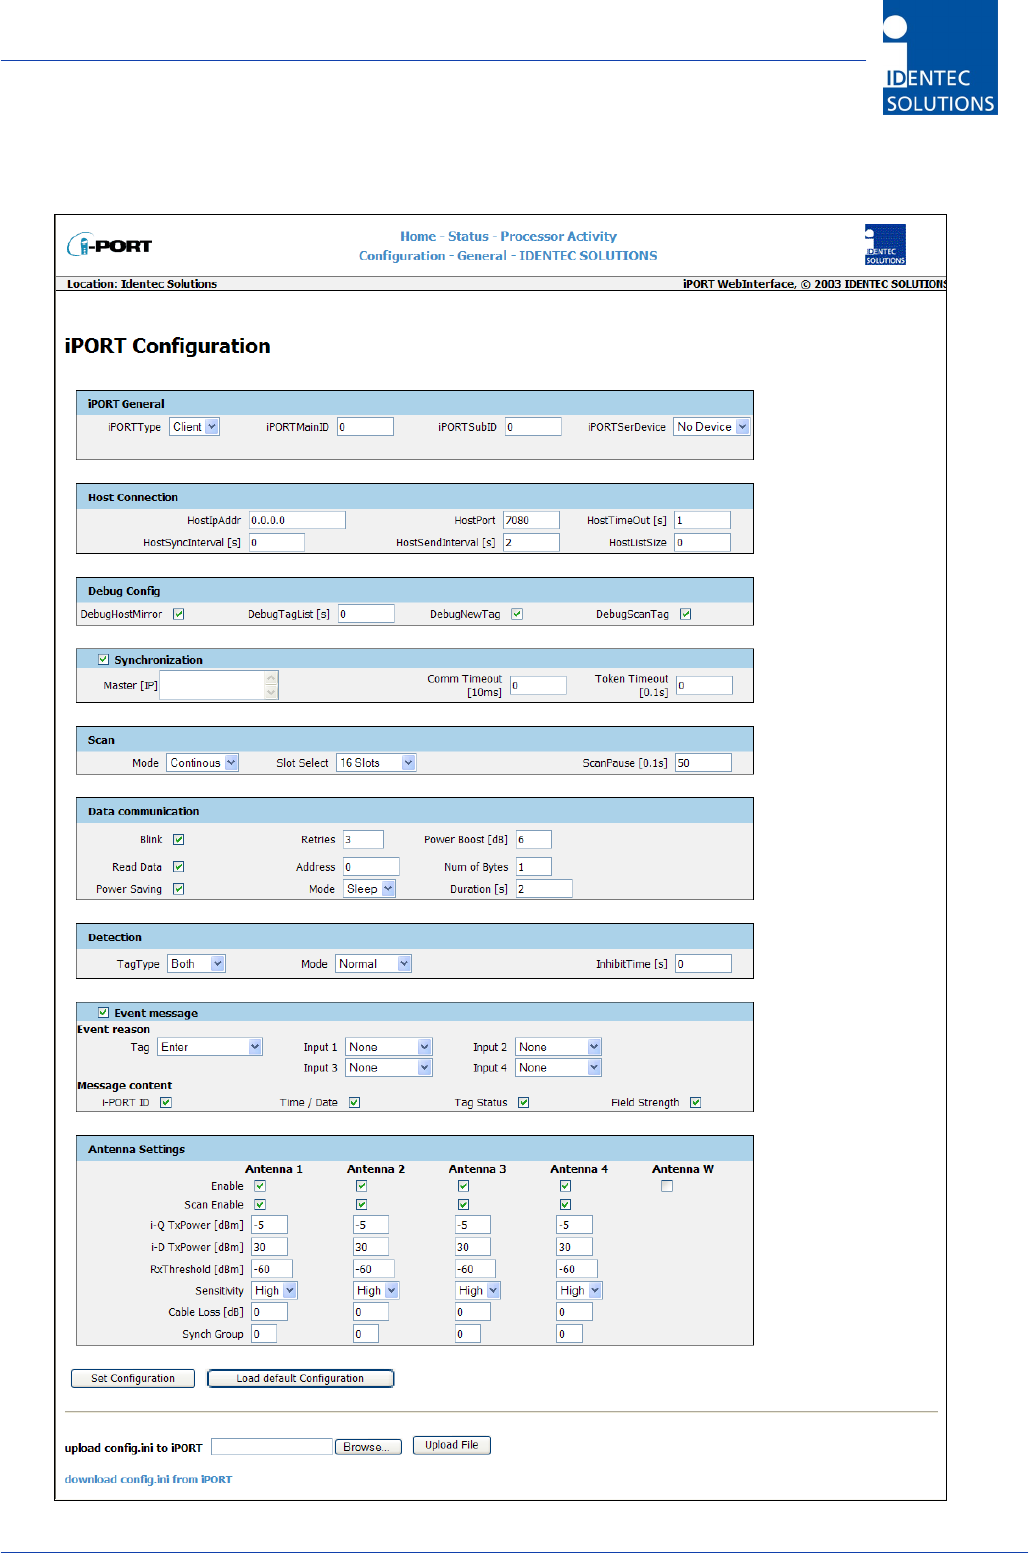This screenshot has width=1029, height=1553.
Task: Toggle the Time / Date checkbox
Action: [355, 1103]
